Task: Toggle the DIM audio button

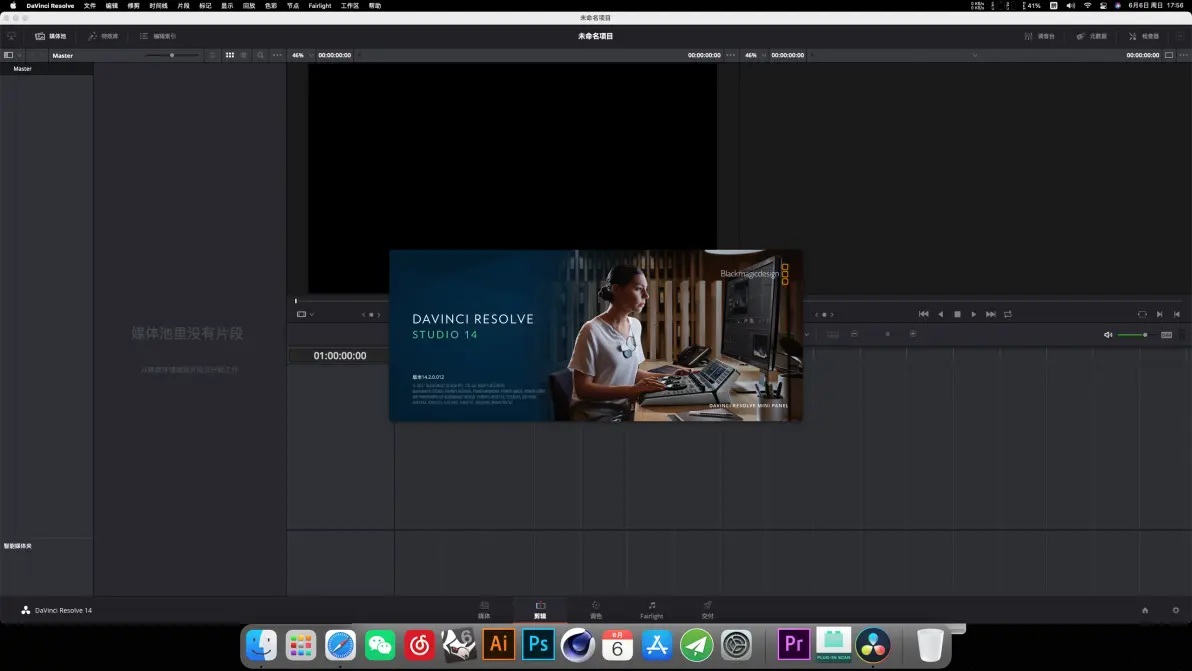Action: pyautogui.click(x=1166, y=334)
